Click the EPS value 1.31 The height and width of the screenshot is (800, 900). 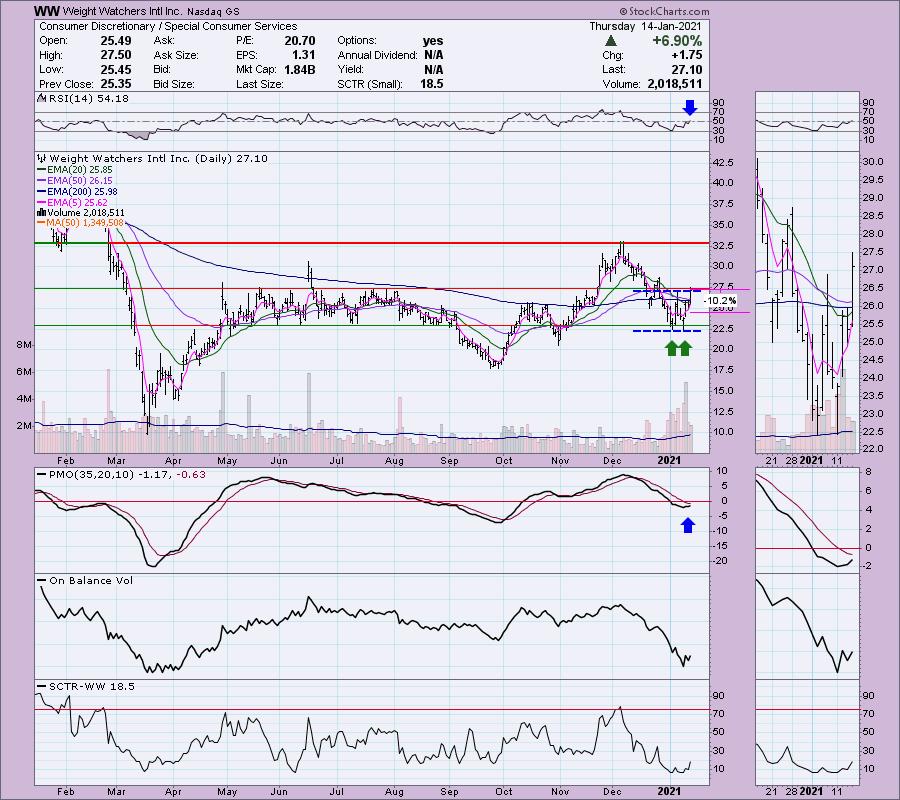pyautogui.click(x=304, y=55)
